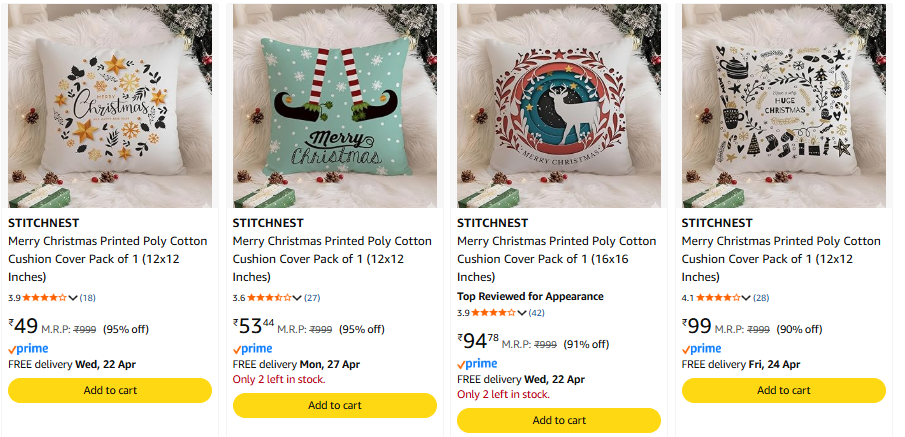905x437 pixels.
Task: Expand rating chevron beside the (42) reviews
Action: point(522,313)
